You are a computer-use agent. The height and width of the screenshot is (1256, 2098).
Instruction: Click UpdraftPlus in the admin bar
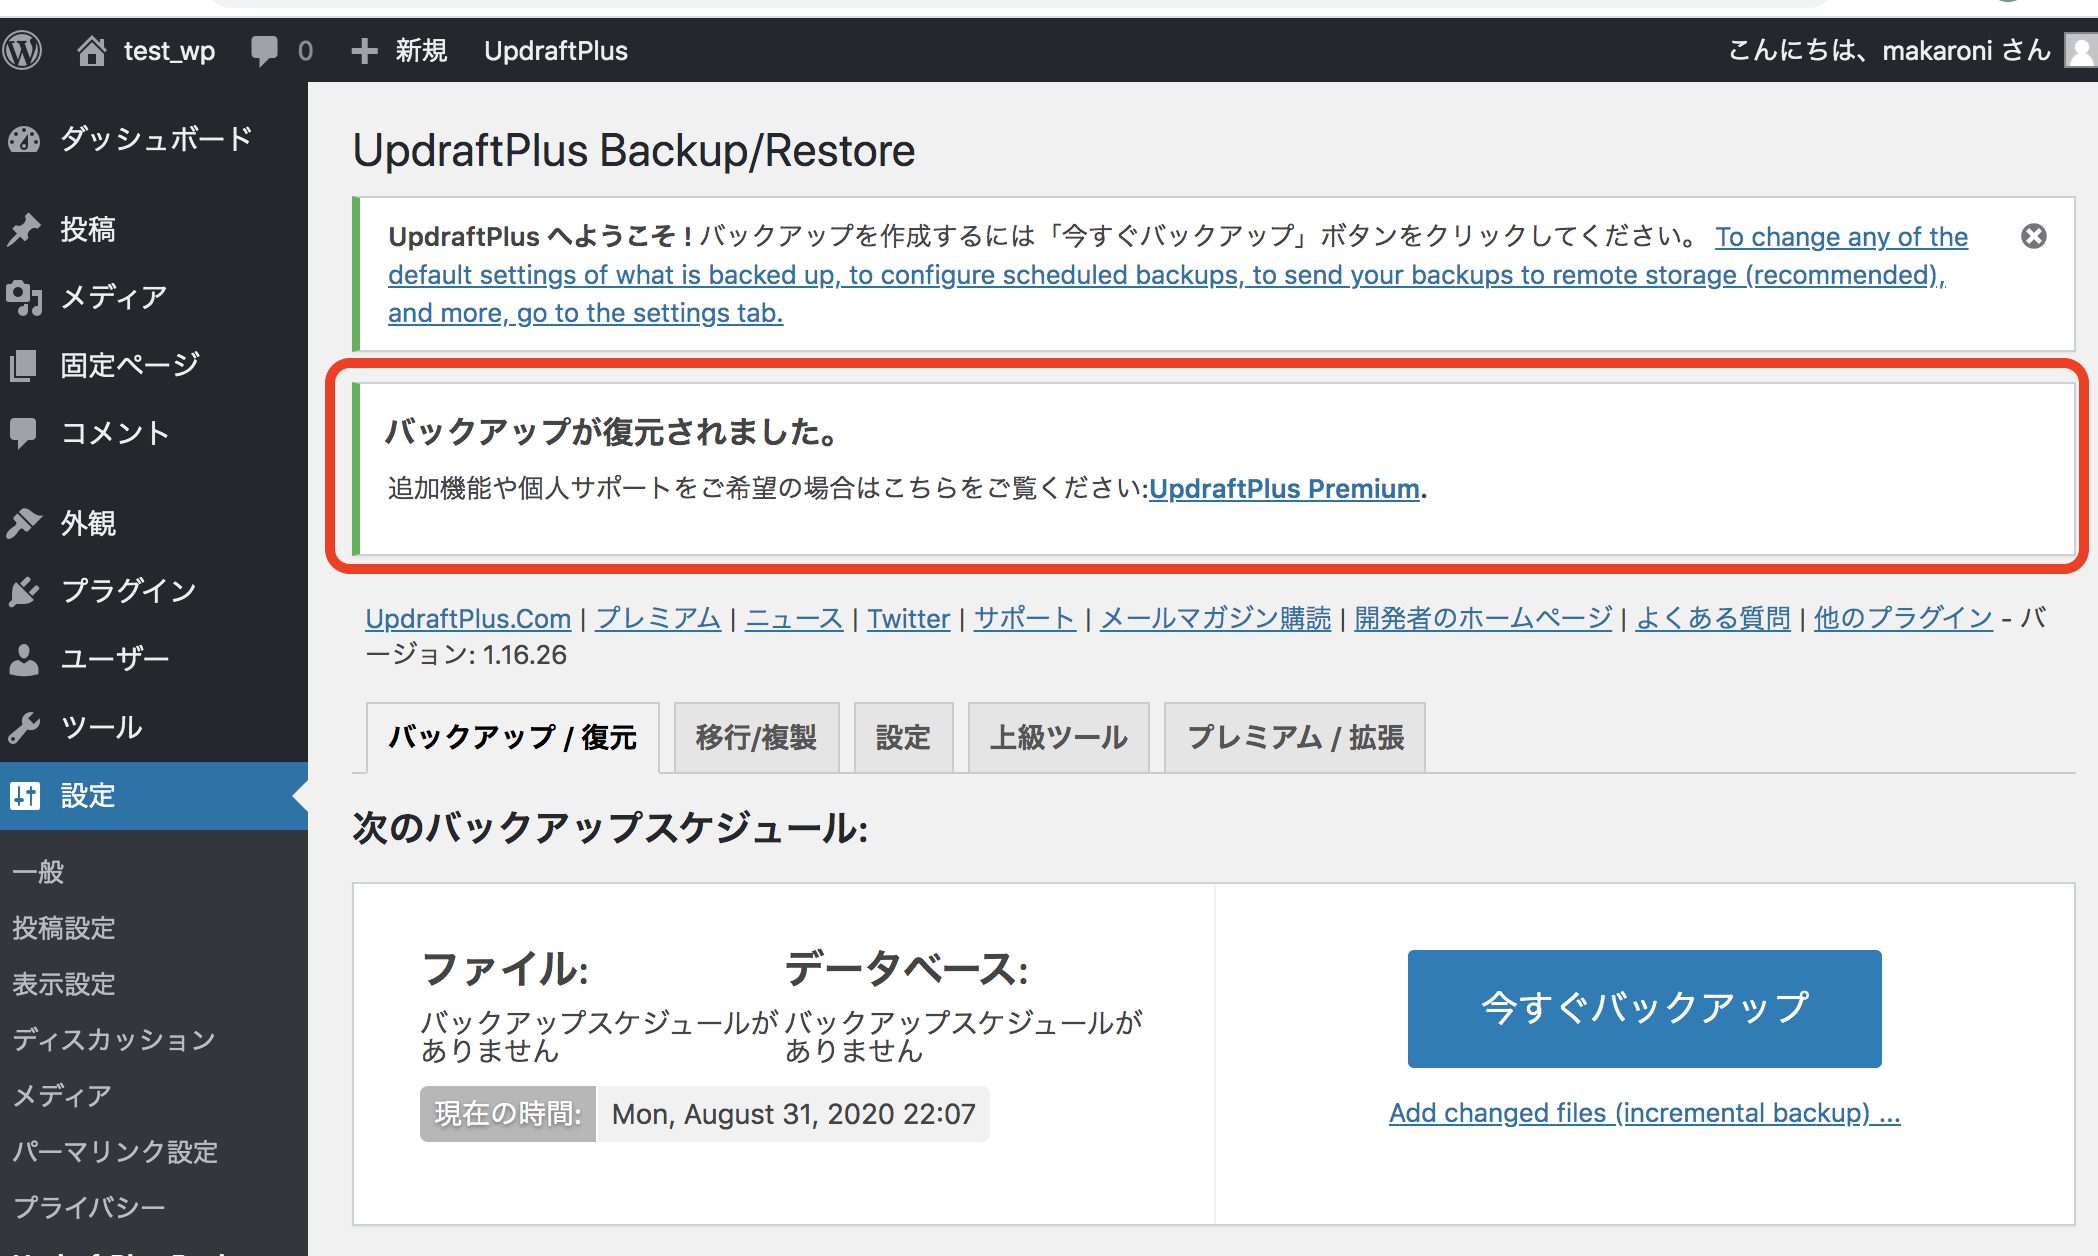coord(556,50)
